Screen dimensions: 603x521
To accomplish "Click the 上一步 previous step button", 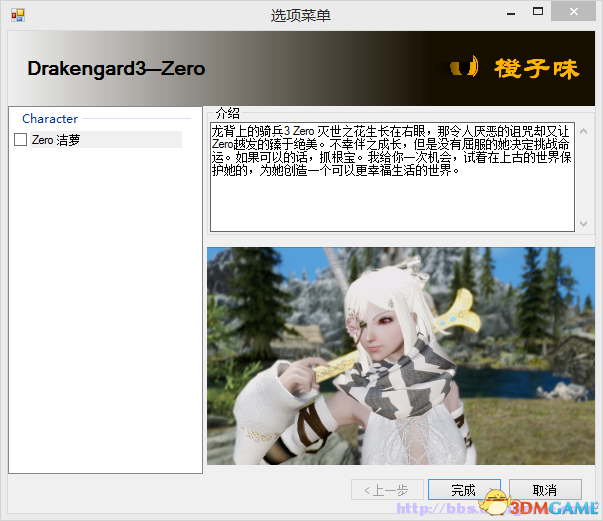I will pos(387,490).
